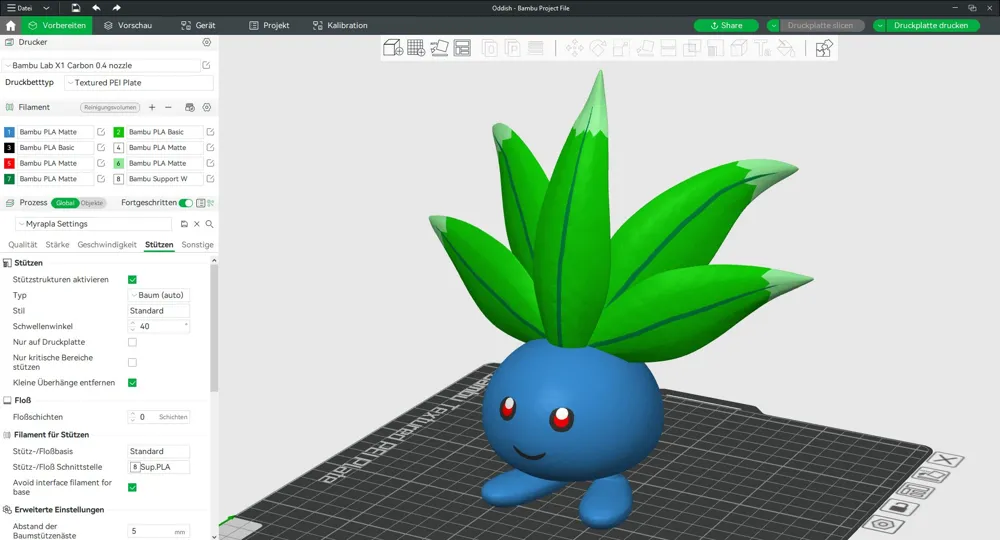This screenshot has width=1000, height=540.
Task: Click the Auto orient toolbar icon
Action: [439, 48]
